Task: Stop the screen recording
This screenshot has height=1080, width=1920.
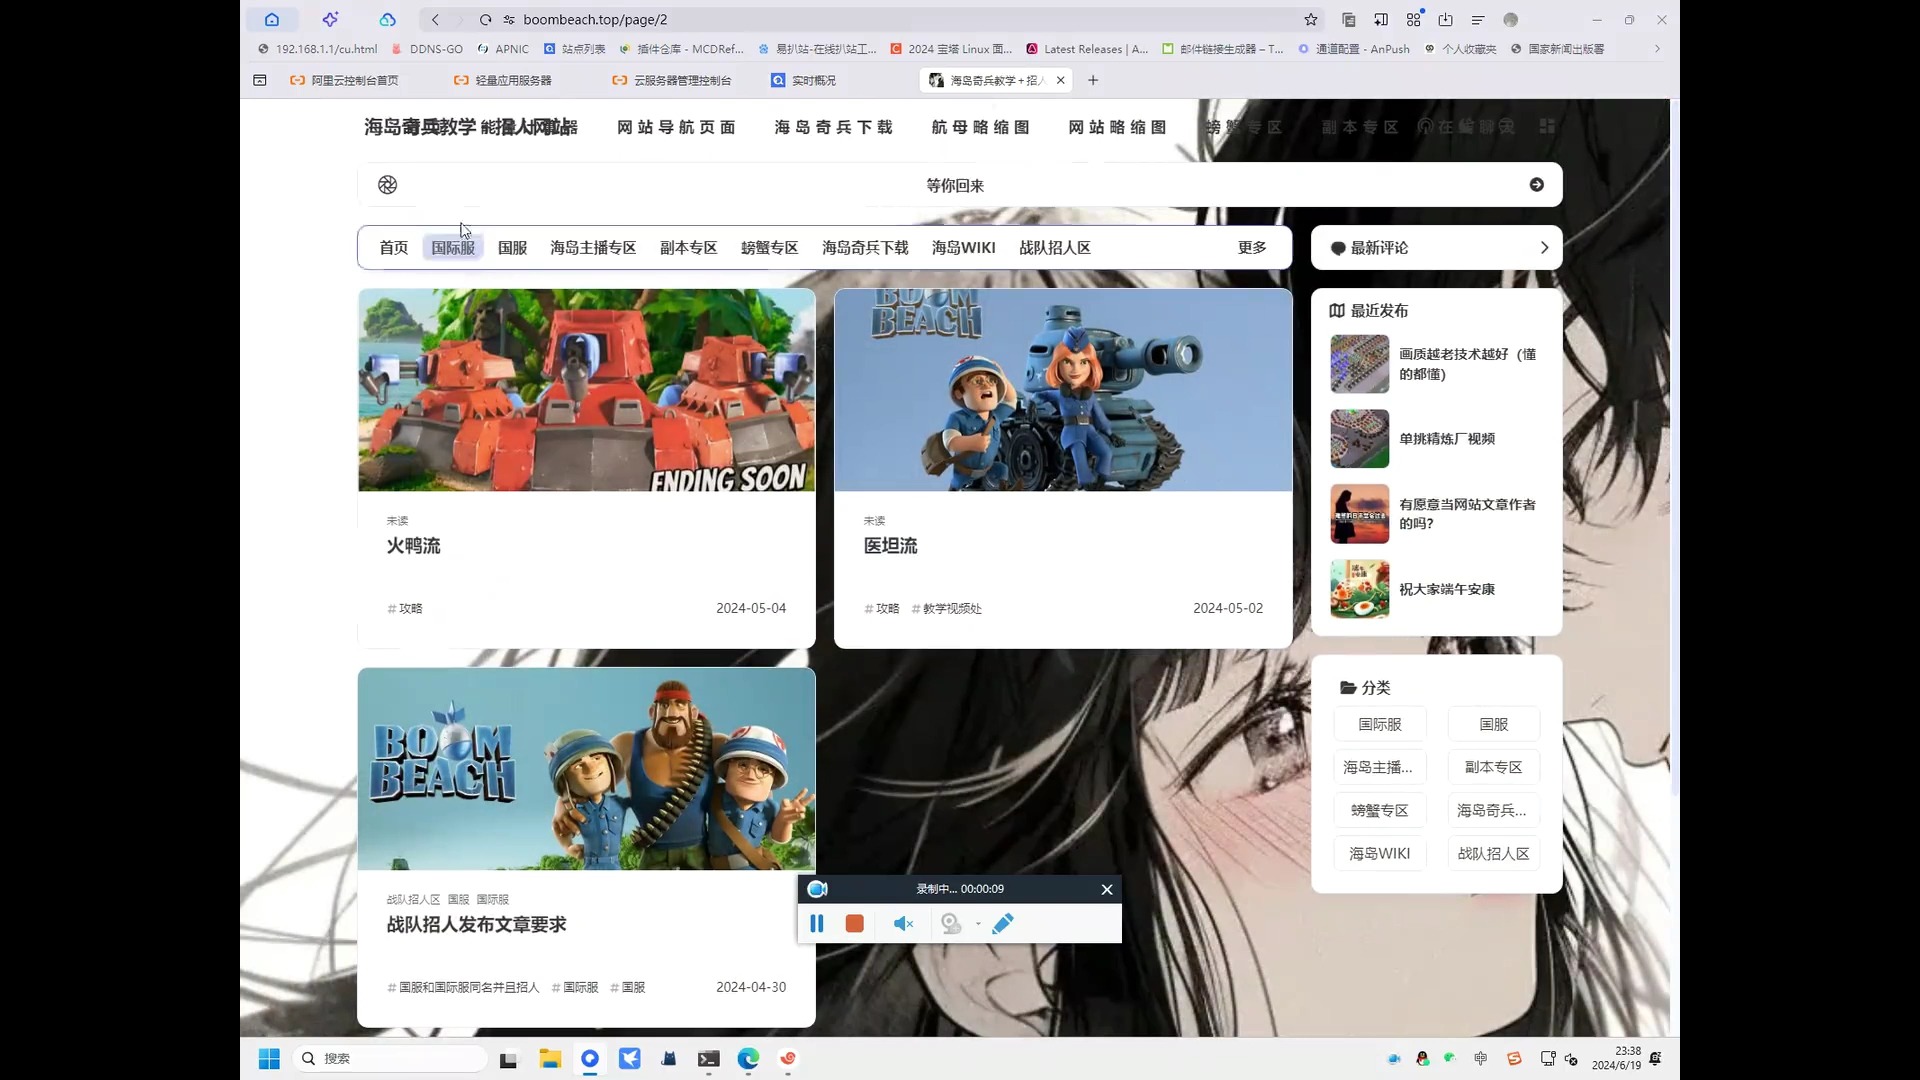Action: [854, 923]
